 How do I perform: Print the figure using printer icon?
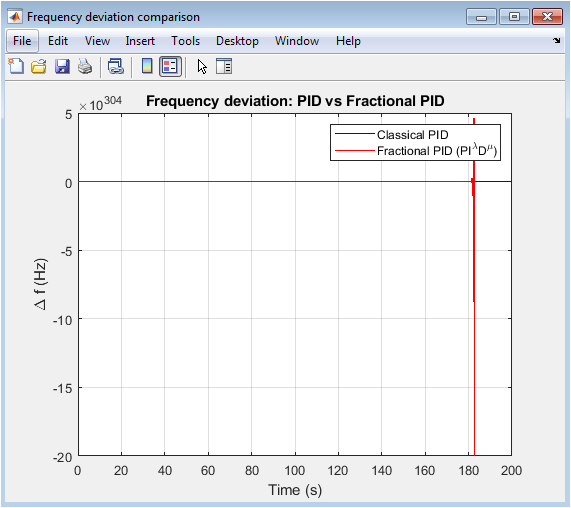[85, 67]
